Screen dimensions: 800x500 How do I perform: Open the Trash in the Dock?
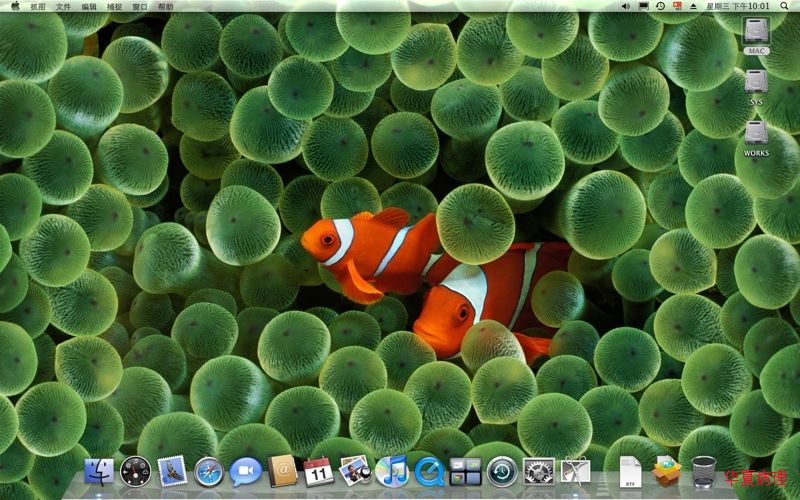click(704, 471)
